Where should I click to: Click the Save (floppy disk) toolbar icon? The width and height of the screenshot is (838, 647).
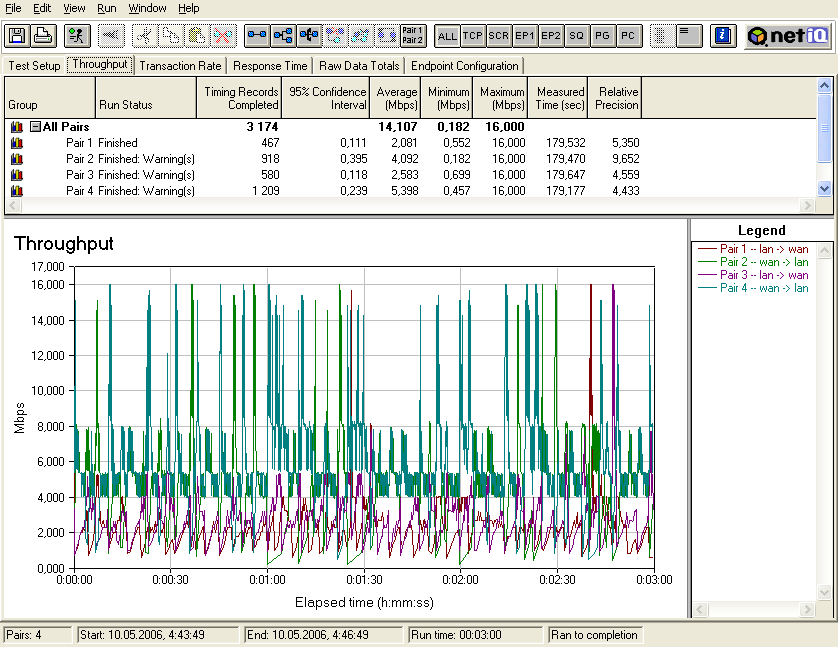point(17,36)
